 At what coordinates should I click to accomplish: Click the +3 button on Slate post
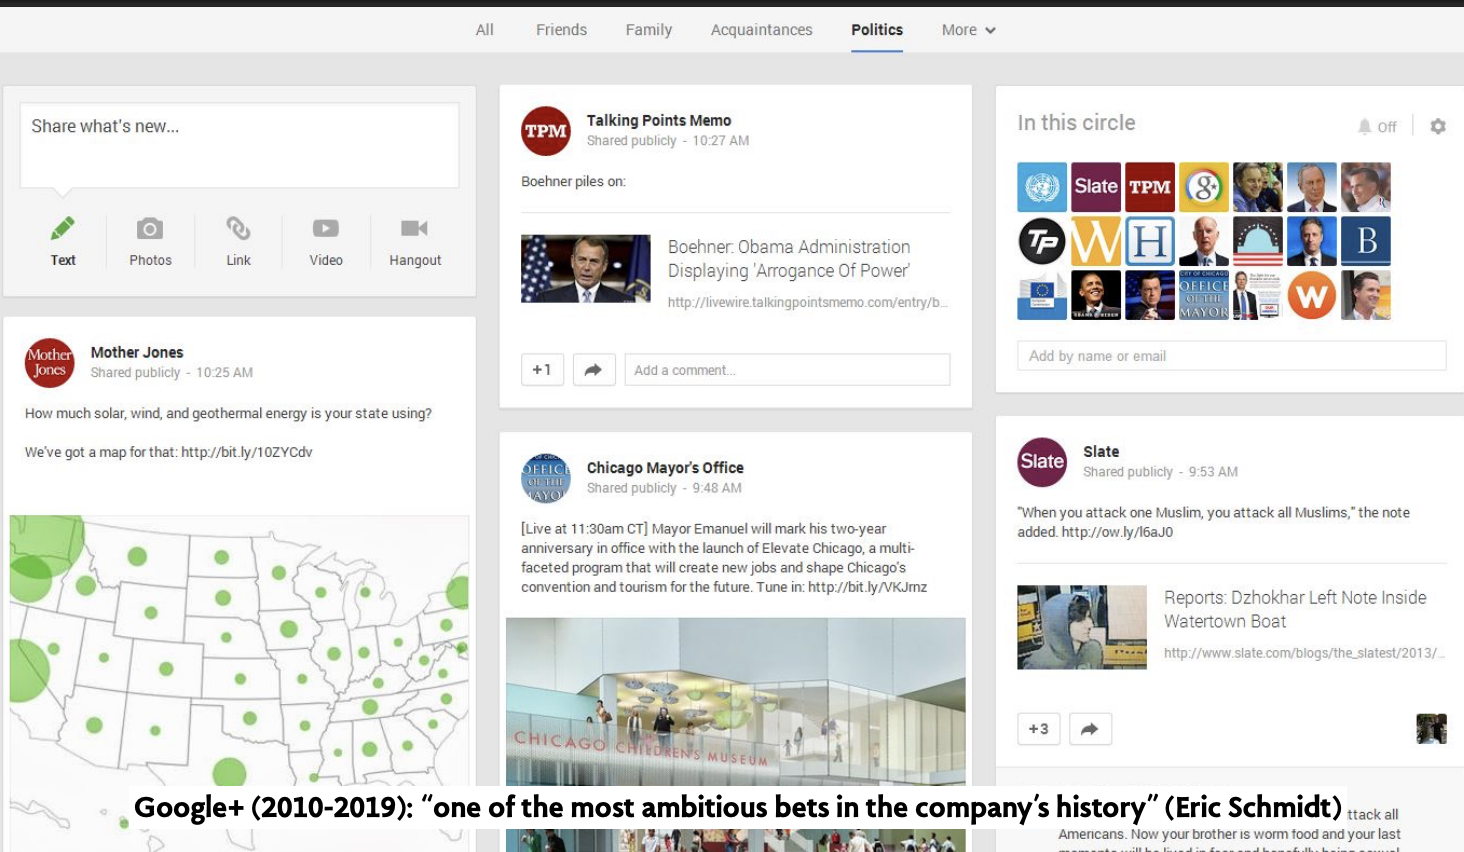[1039, 729]
